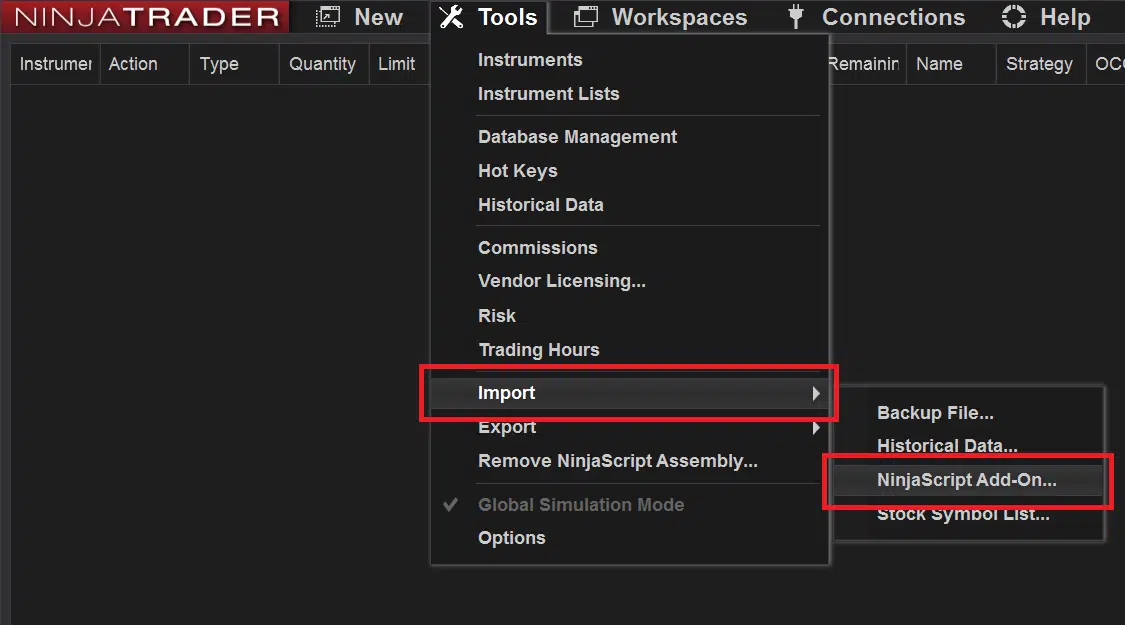The height and width of the screenshot is (625, 1125).
Task: Sort by Instrument column header
Action: pyautogui.click(x=55, y=64)
